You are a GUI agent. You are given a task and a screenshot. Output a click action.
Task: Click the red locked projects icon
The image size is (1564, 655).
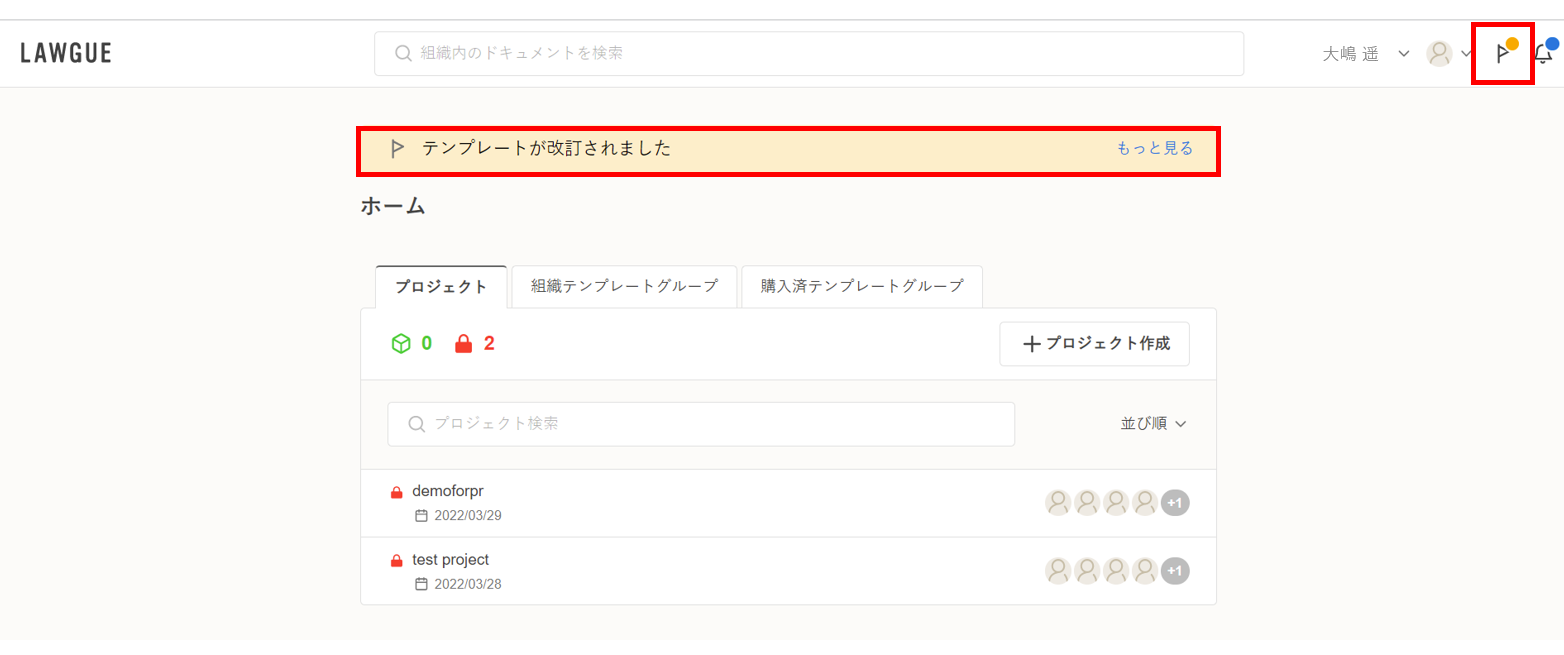[463, 344]
